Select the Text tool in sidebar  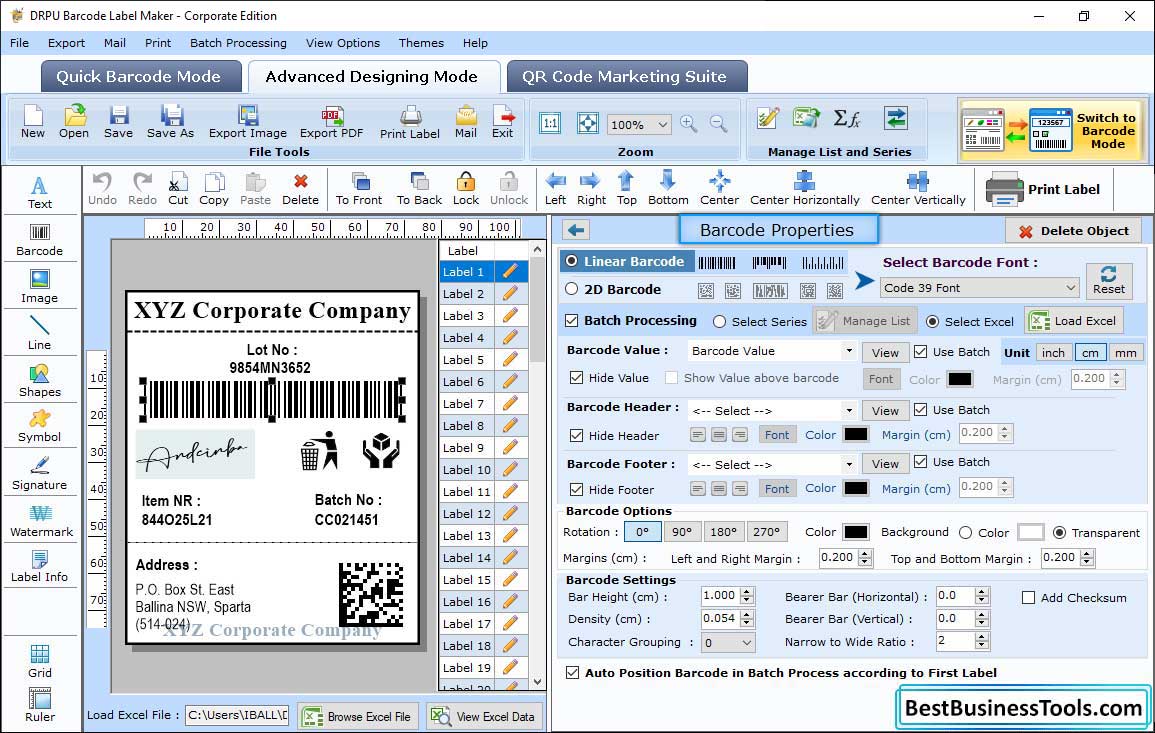pyautogui.click(x=40, y=193)
